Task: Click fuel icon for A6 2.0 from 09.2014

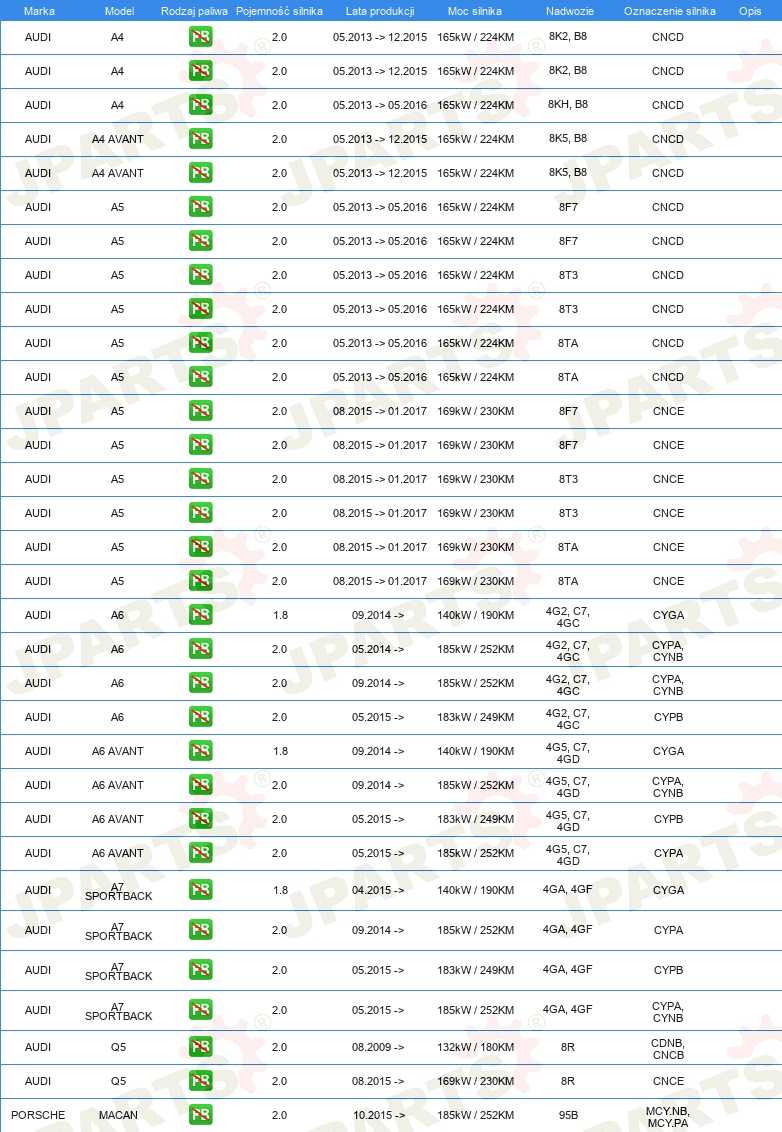Action: 201,683
